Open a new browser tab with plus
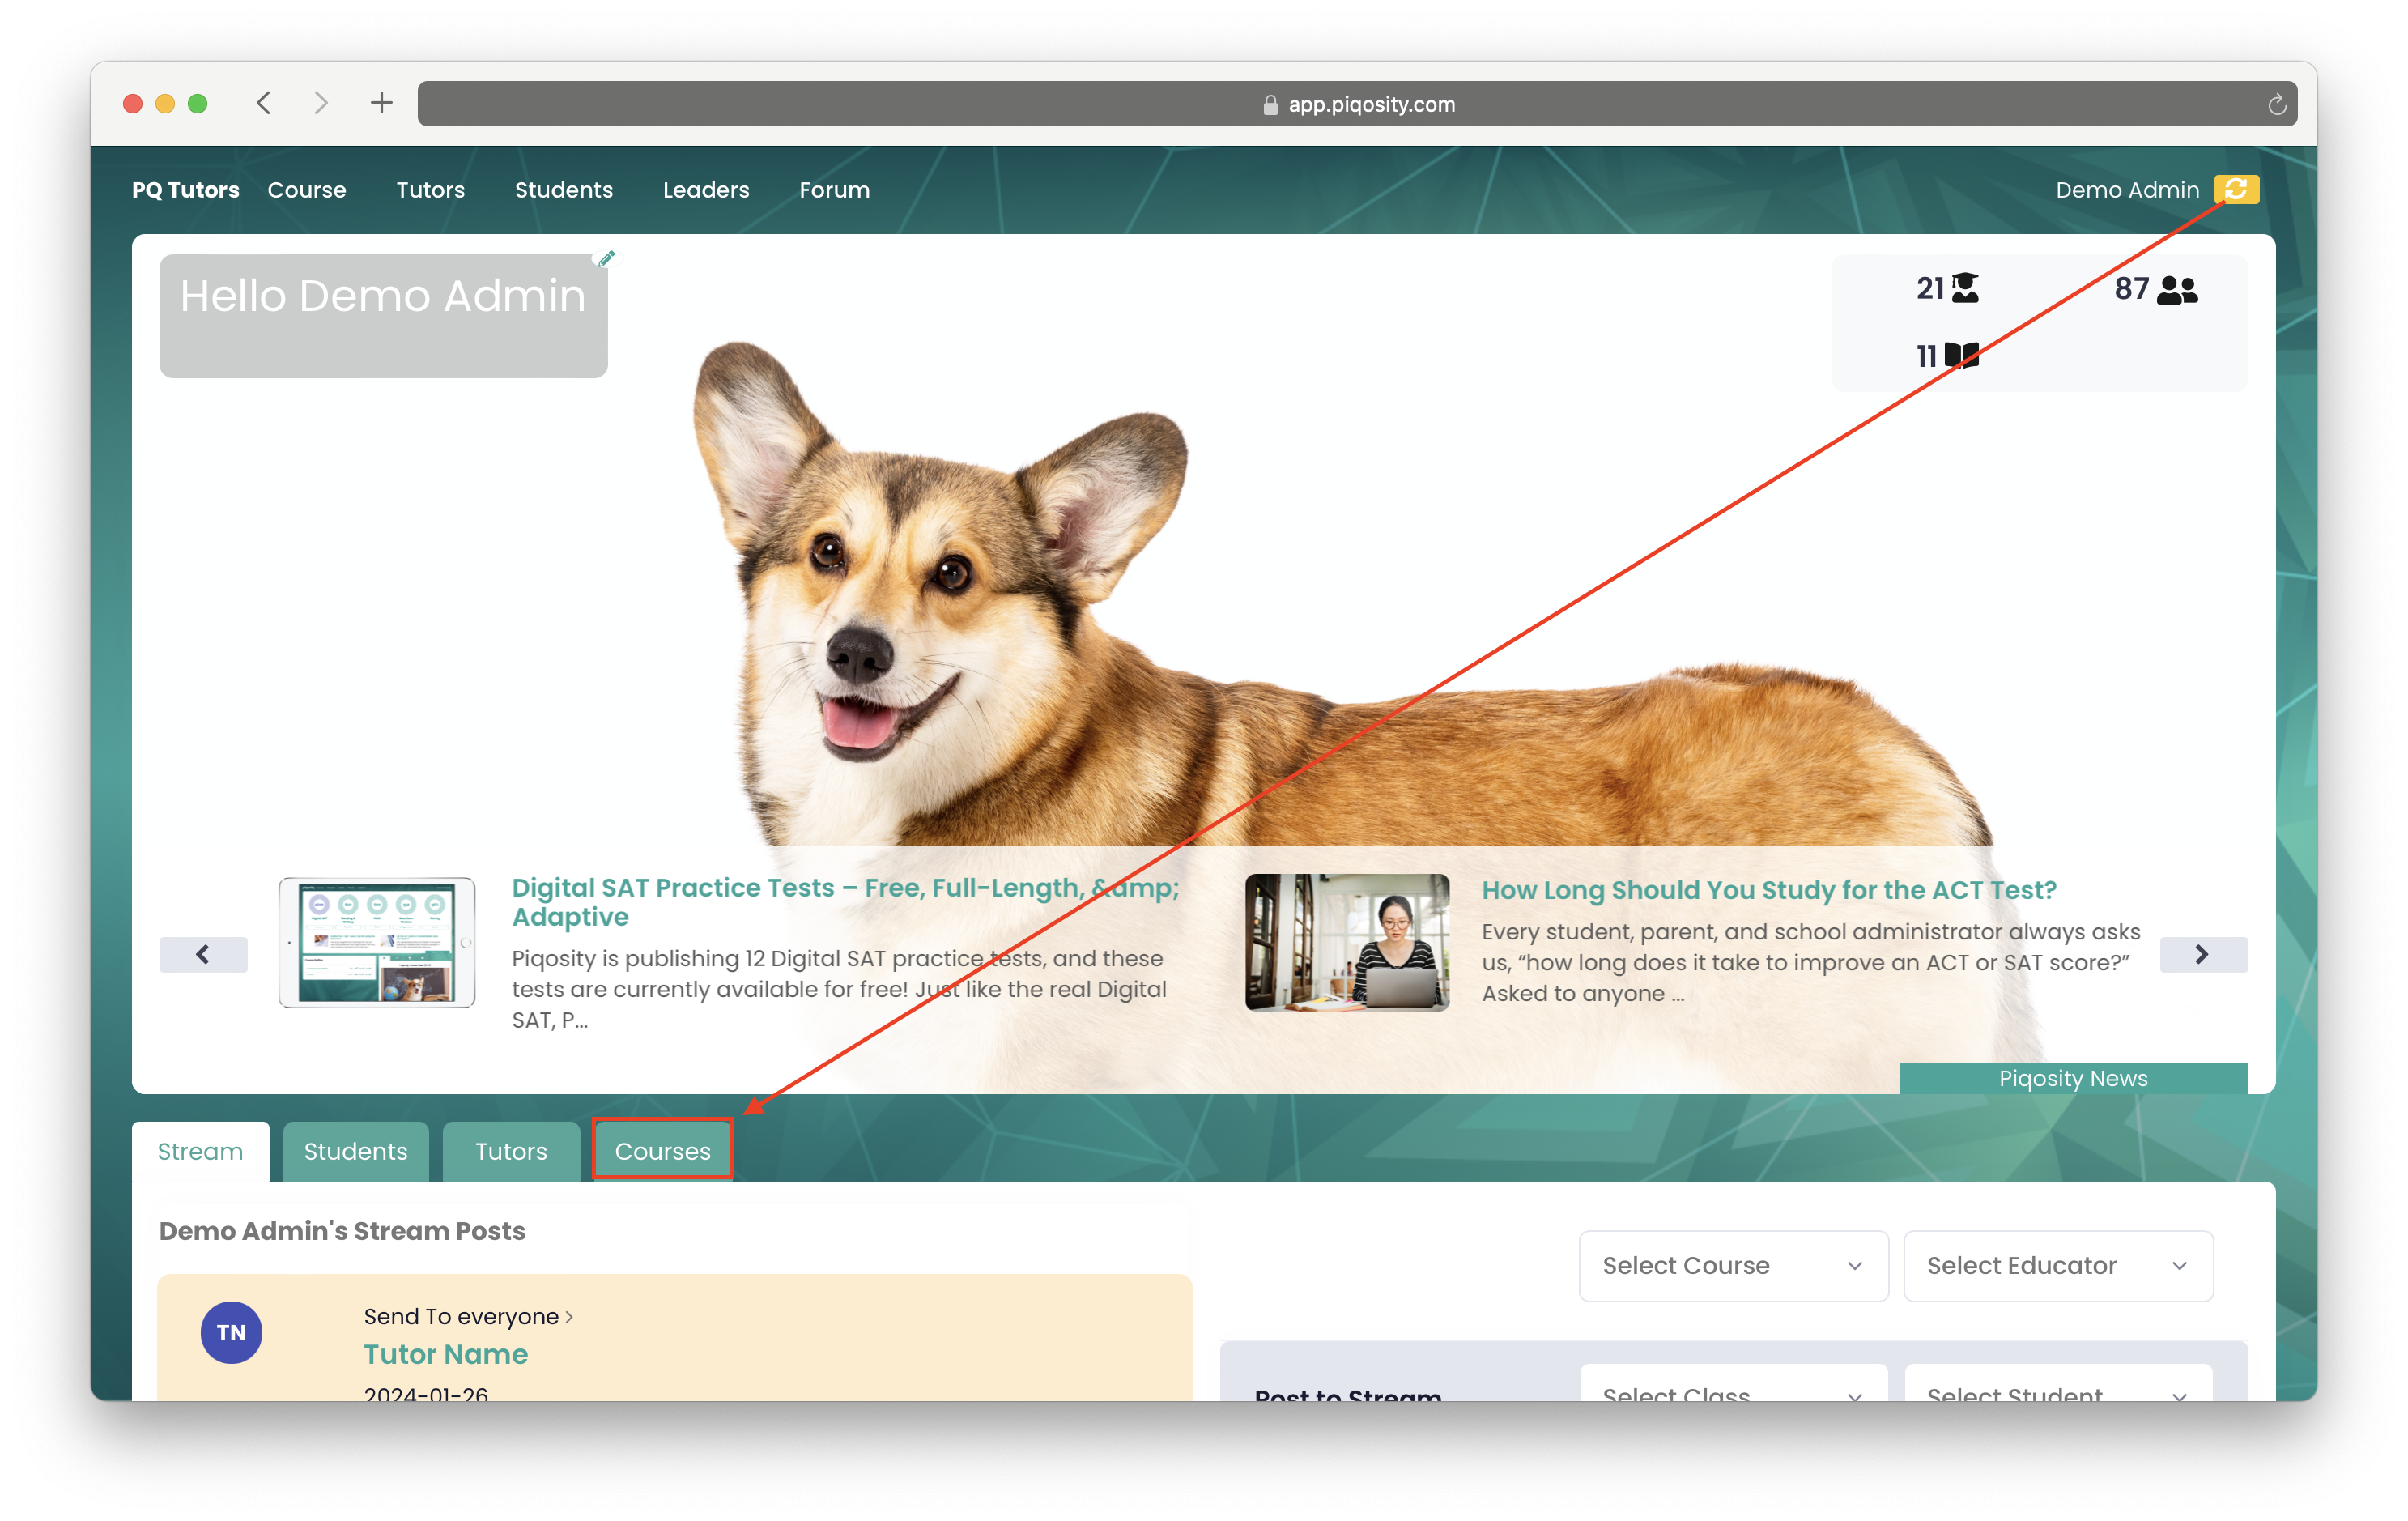The height and width of the screenshot is (1521, 2408). pyautogui.click(x=381, y=103)
